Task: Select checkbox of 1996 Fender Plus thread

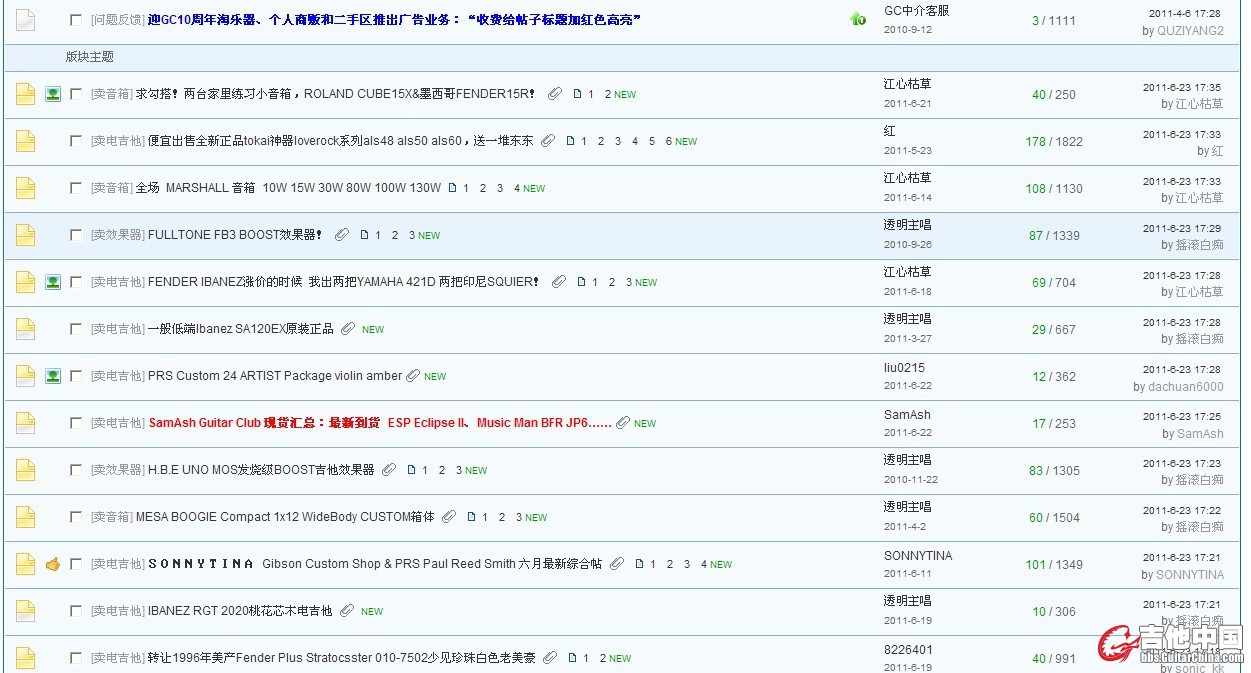Action: point(76,658)
